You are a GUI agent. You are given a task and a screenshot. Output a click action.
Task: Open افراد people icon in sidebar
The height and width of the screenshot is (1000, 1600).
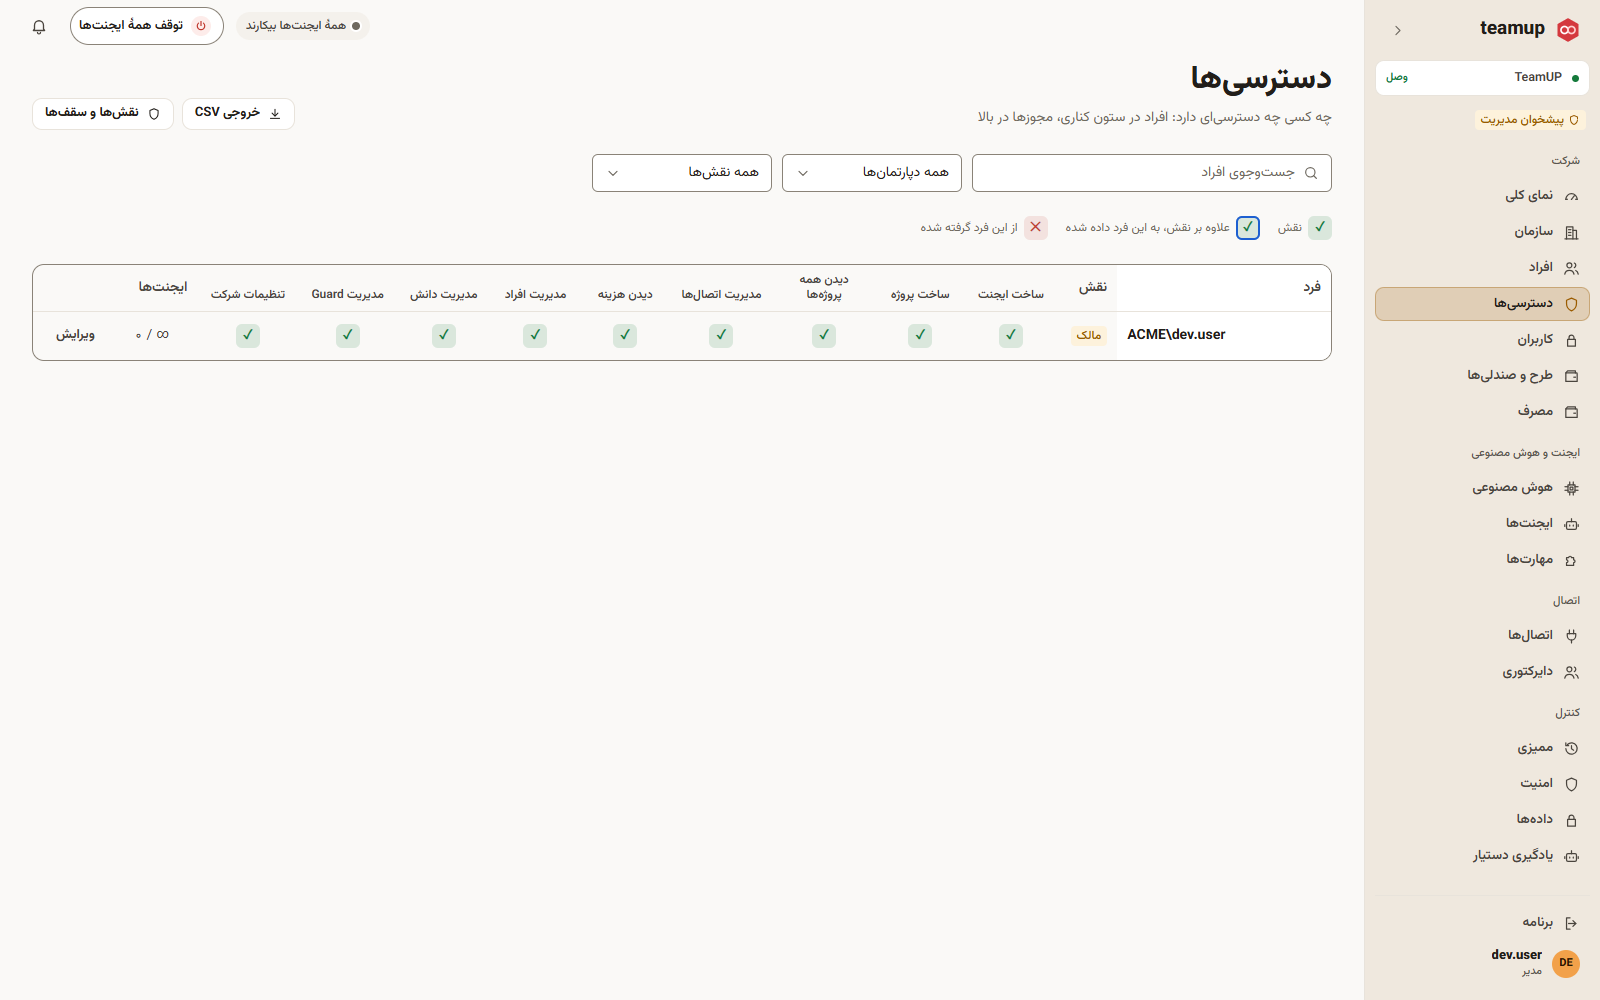tap(1571, 268)
